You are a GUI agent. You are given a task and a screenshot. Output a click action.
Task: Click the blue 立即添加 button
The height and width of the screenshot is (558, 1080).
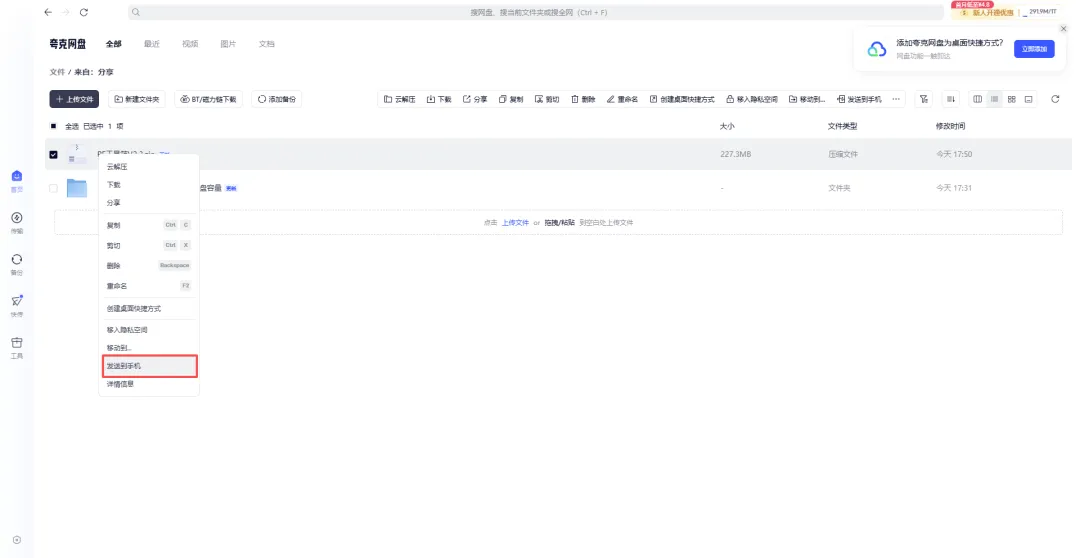1034,49
